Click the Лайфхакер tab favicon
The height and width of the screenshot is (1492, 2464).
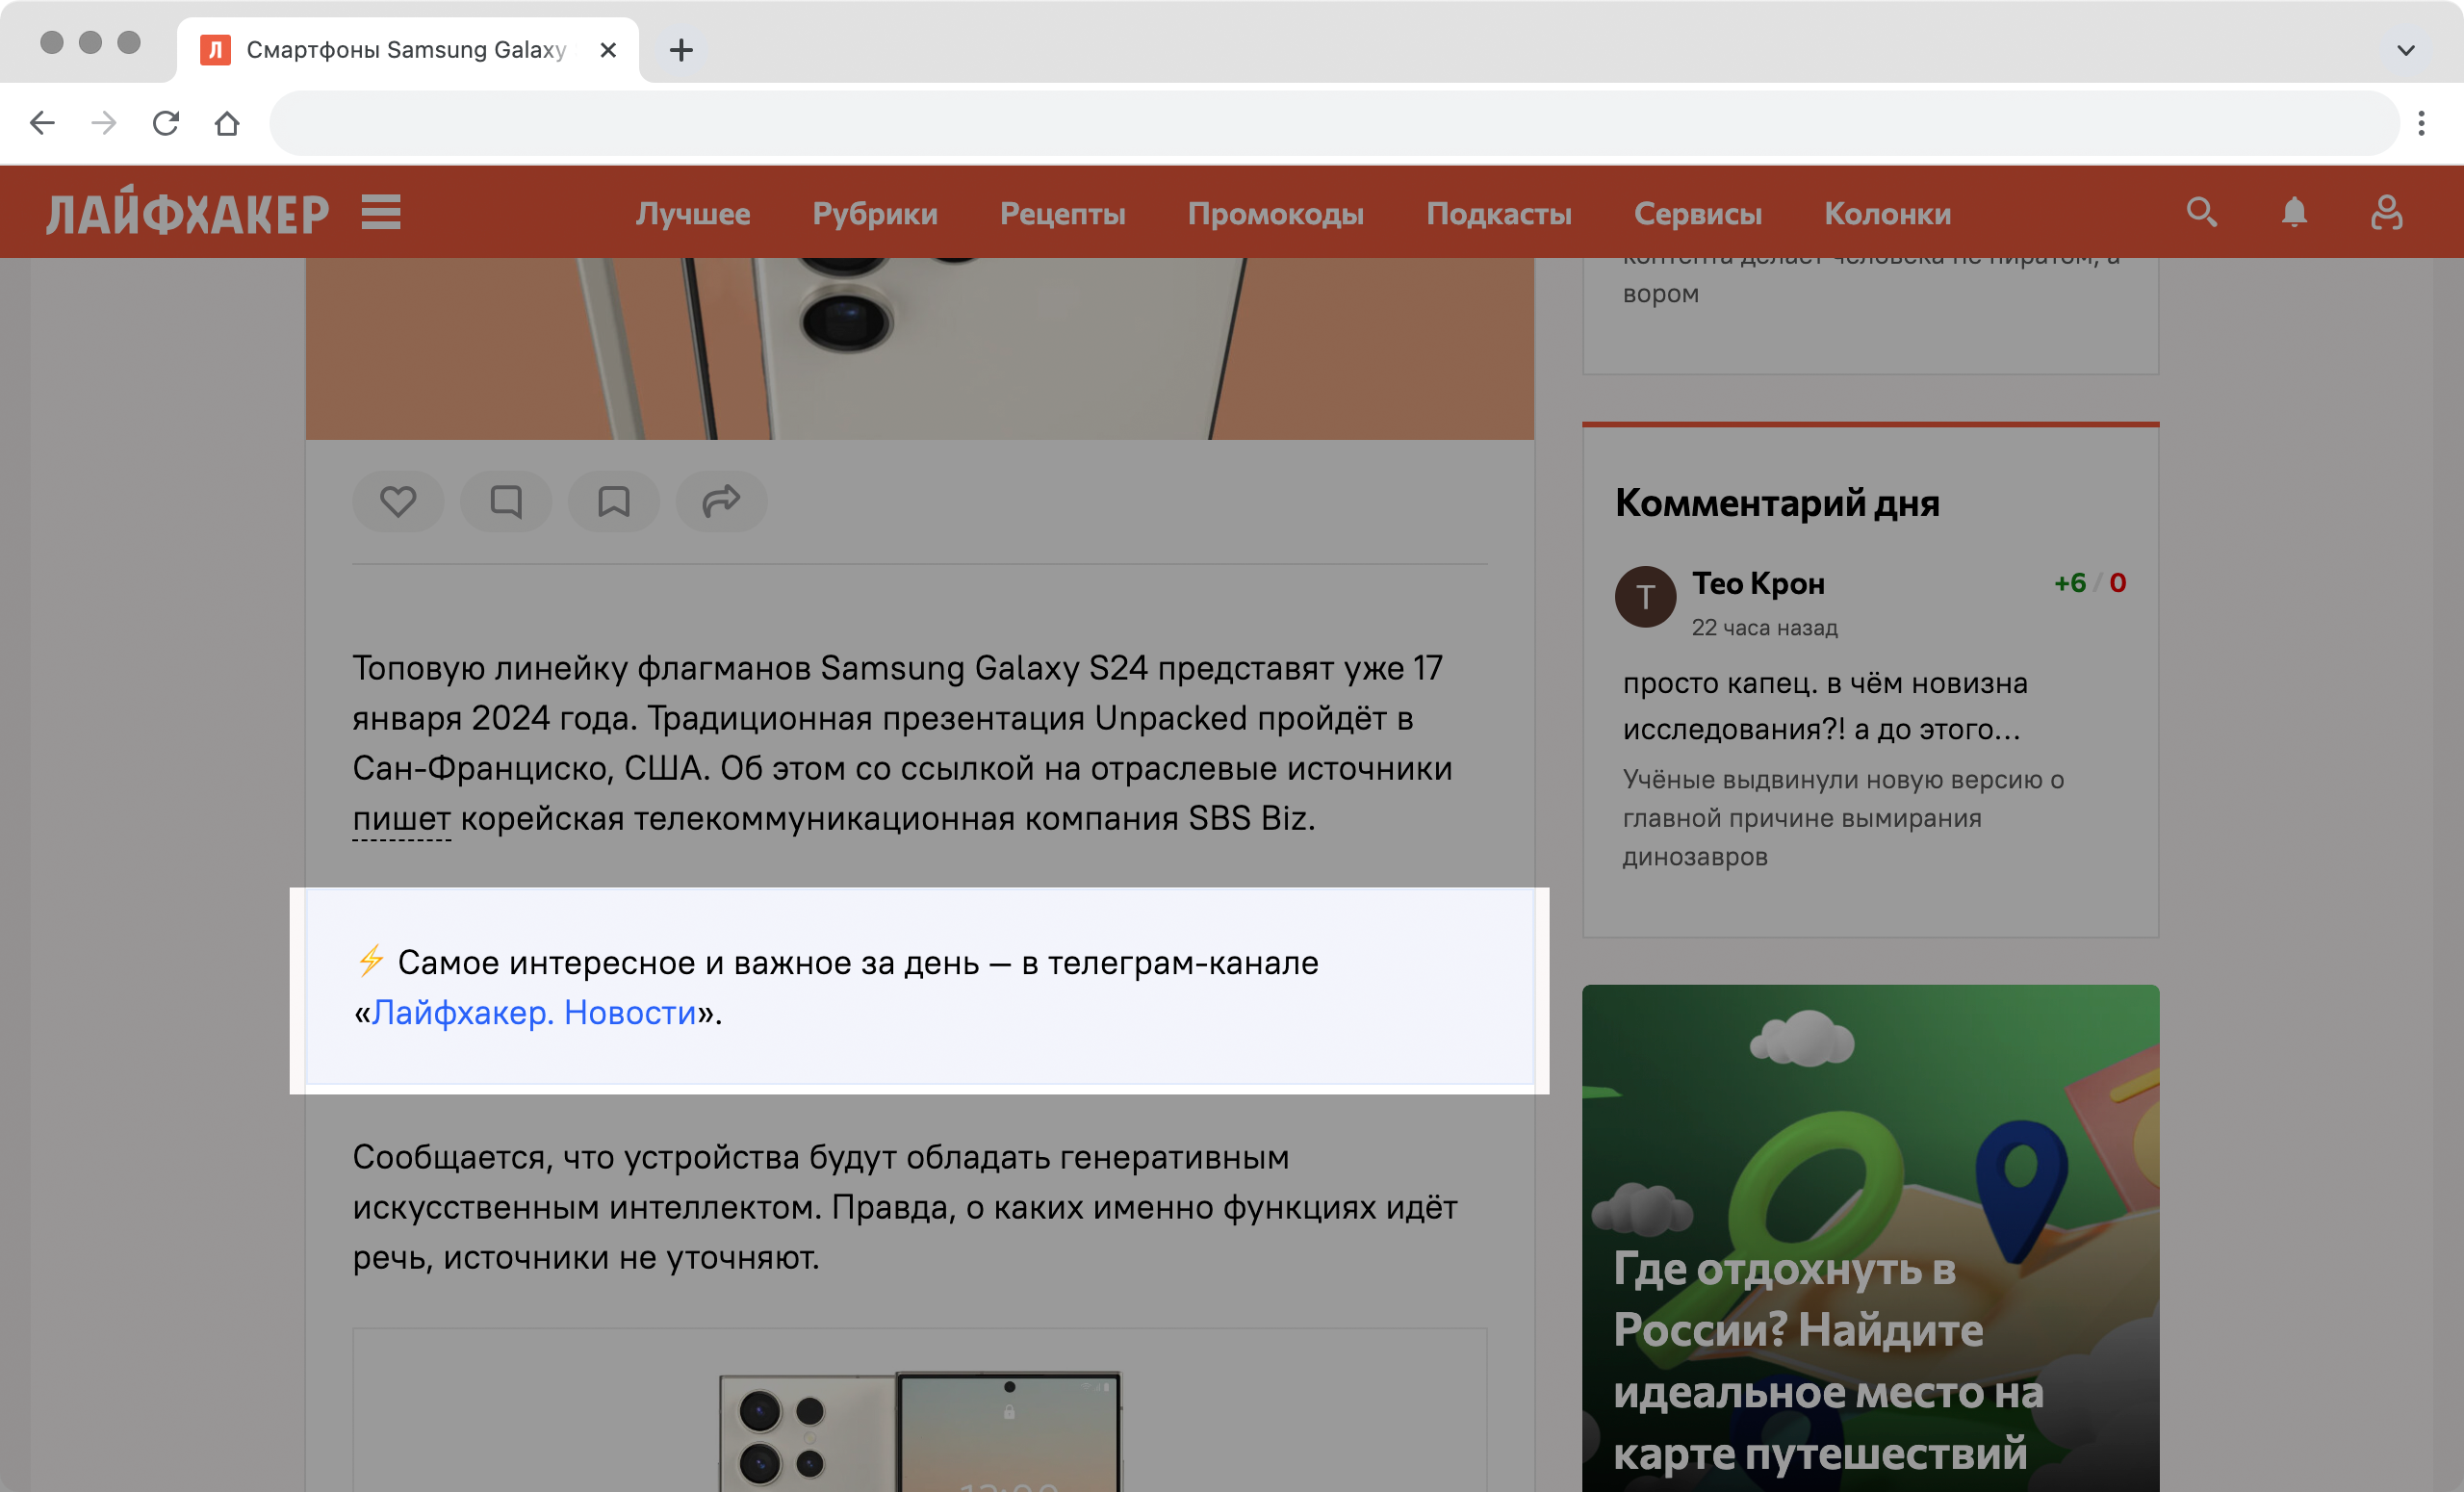tap(215, 50)
